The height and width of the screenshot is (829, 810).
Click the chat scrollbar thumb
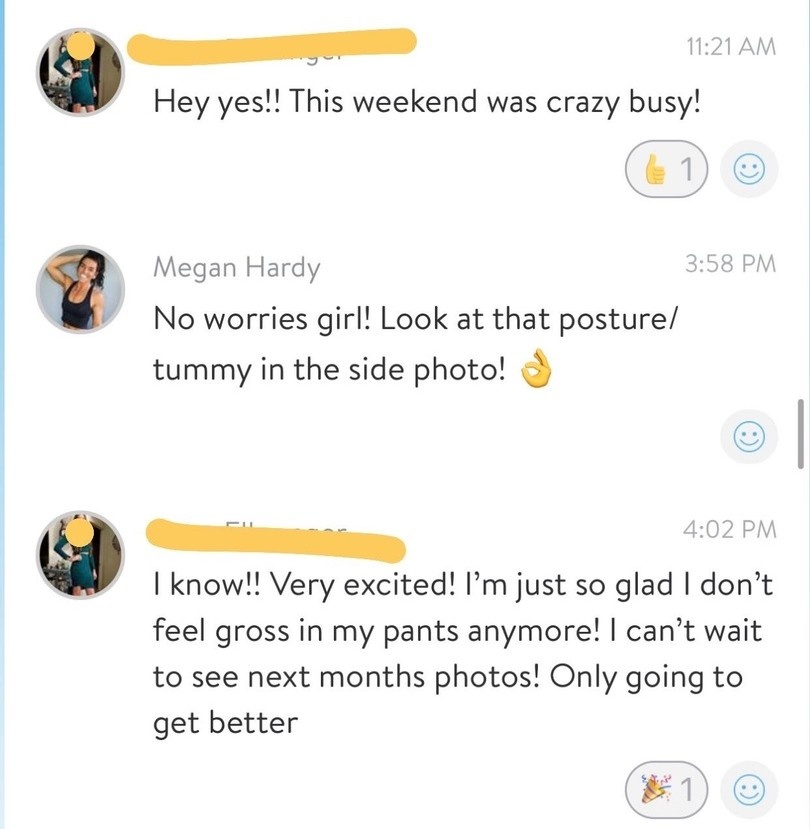[x=800, y=433]
